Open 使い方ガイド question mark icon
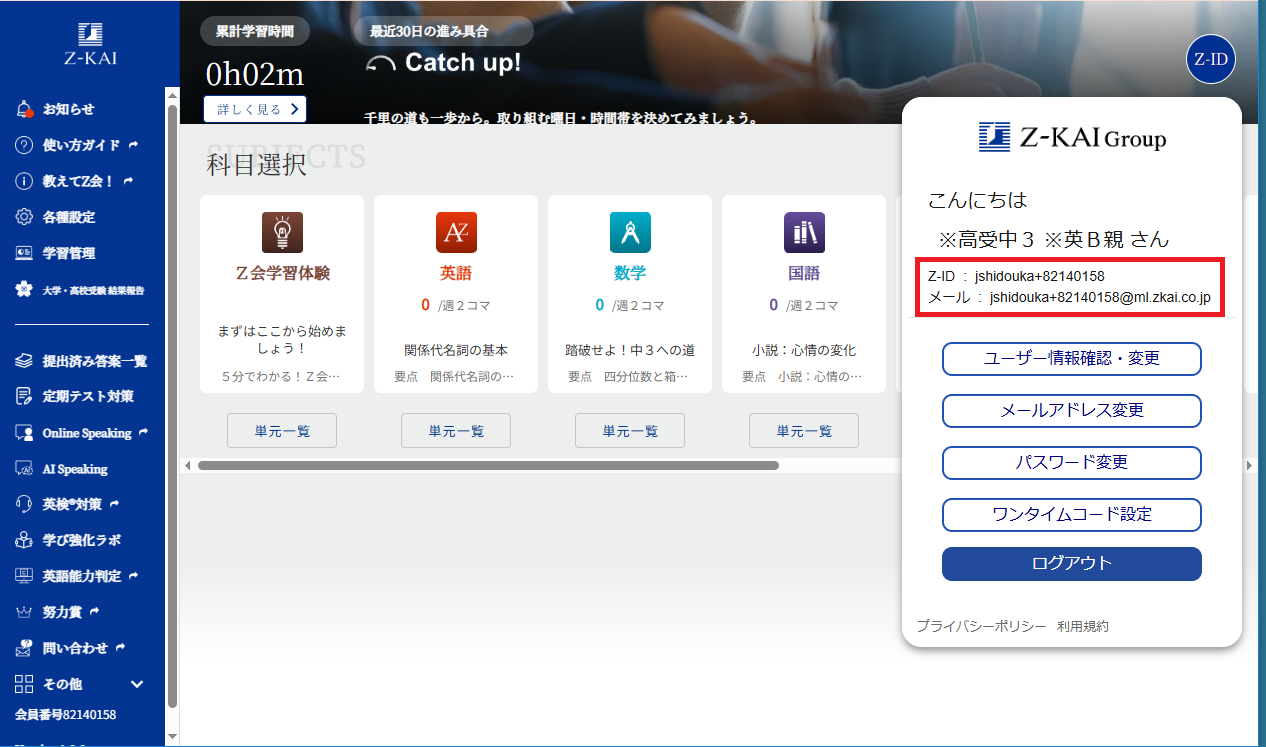Screen dimensions: 1266x747 click(x=25, y=145)
